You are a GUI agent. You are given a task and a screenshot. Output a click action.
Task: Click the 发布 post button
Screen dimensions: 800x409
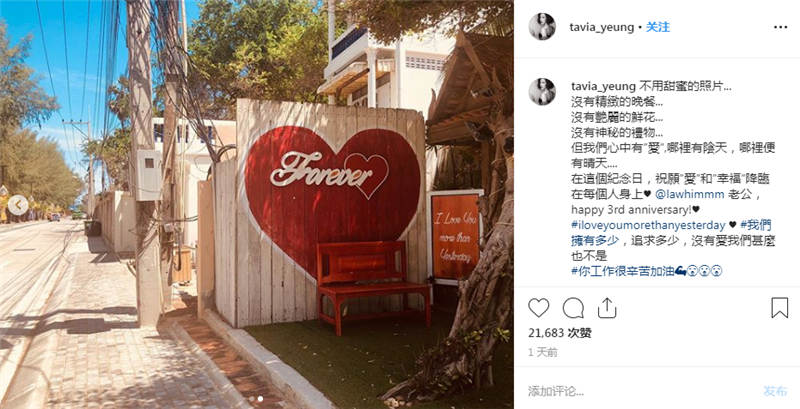pyautogui.click(x=776, y=391)
